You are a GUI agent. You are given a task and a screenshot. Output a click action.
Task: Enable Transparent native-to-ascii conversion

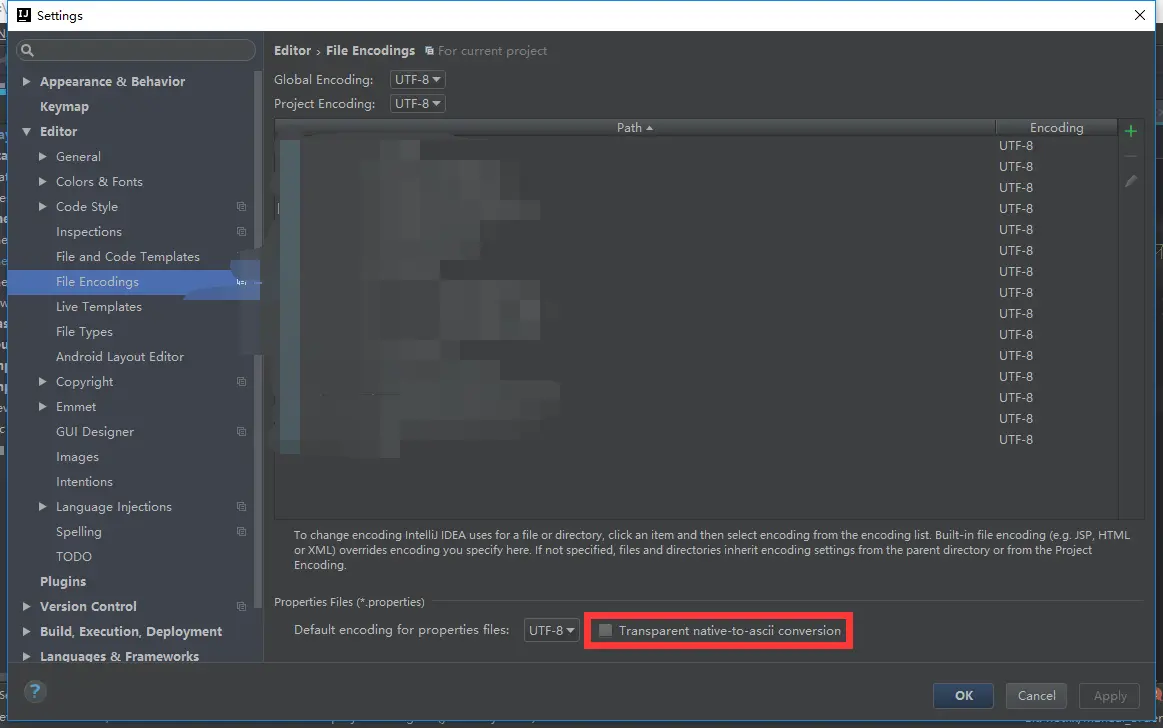(x=605, y=630)
